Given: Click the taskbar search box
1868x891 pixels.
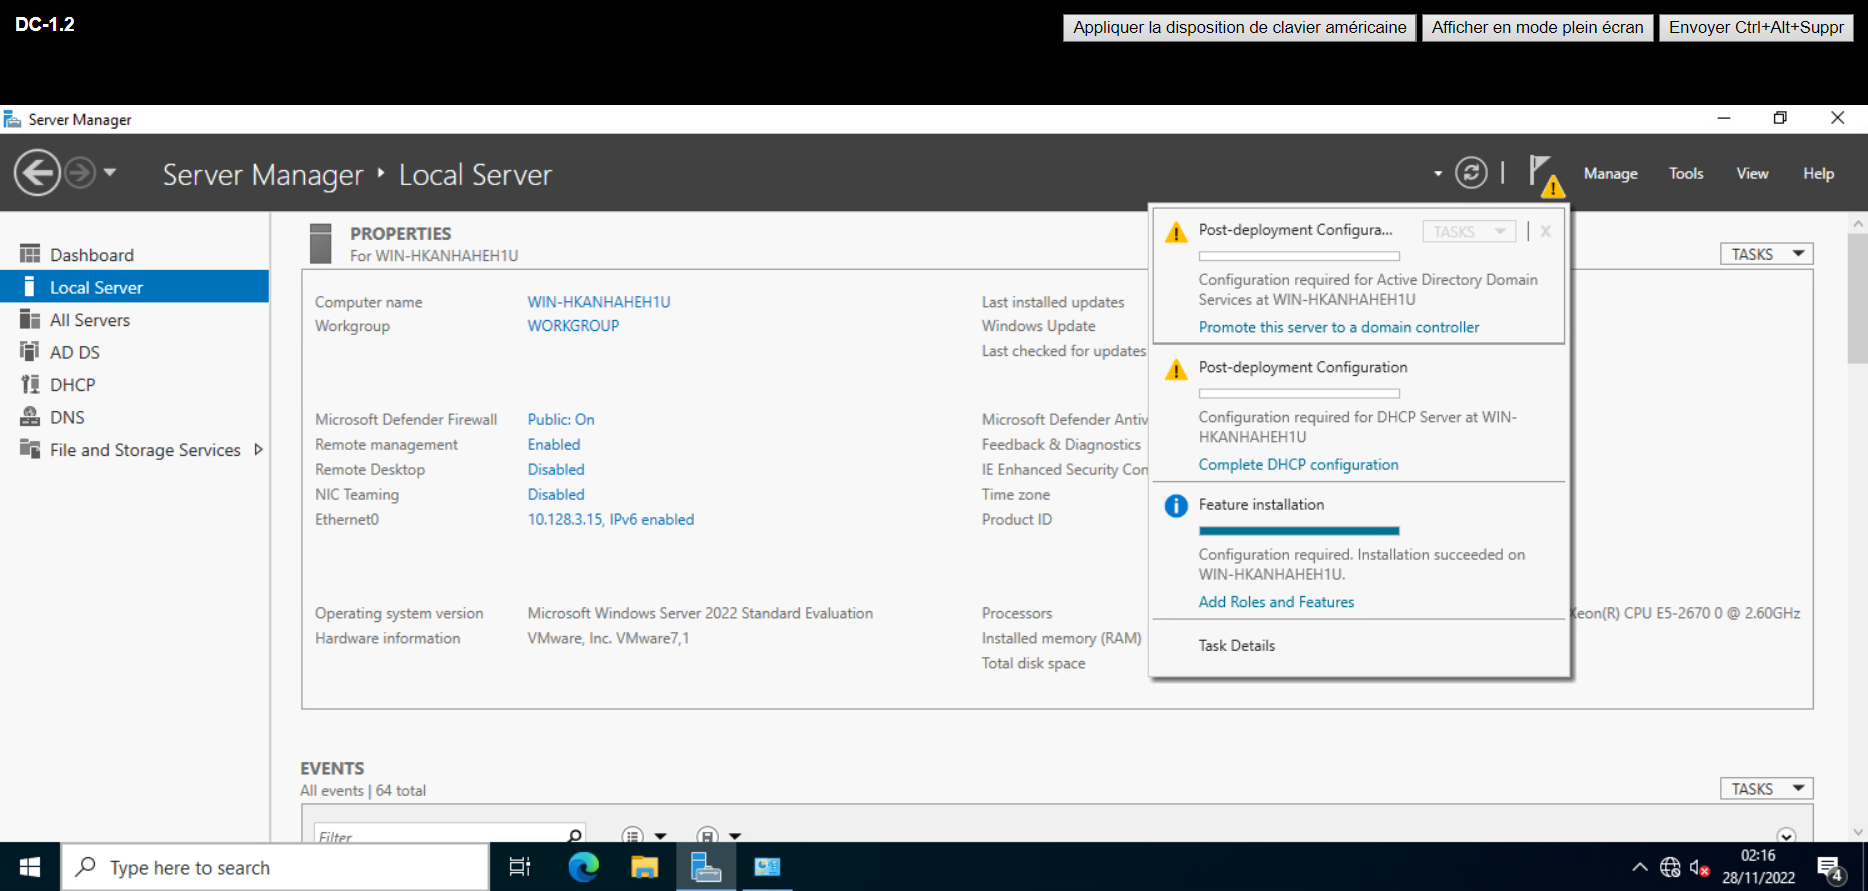Looking at the screenshot, I should (275, 867).
